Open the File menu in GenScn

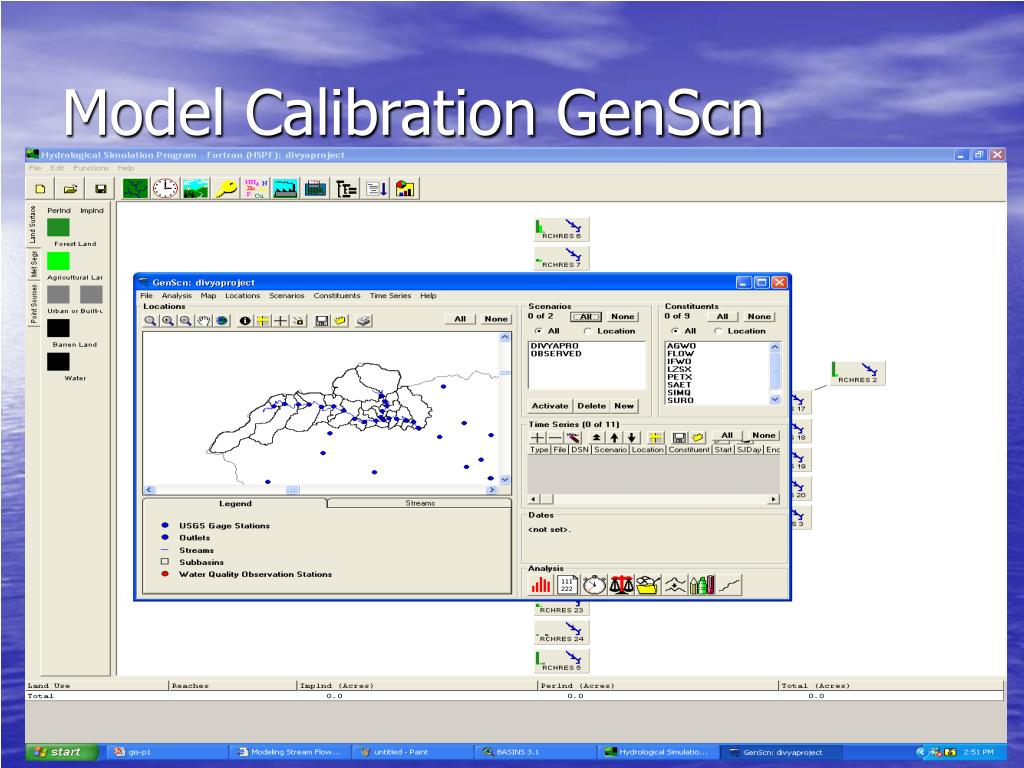click(147, 296)
